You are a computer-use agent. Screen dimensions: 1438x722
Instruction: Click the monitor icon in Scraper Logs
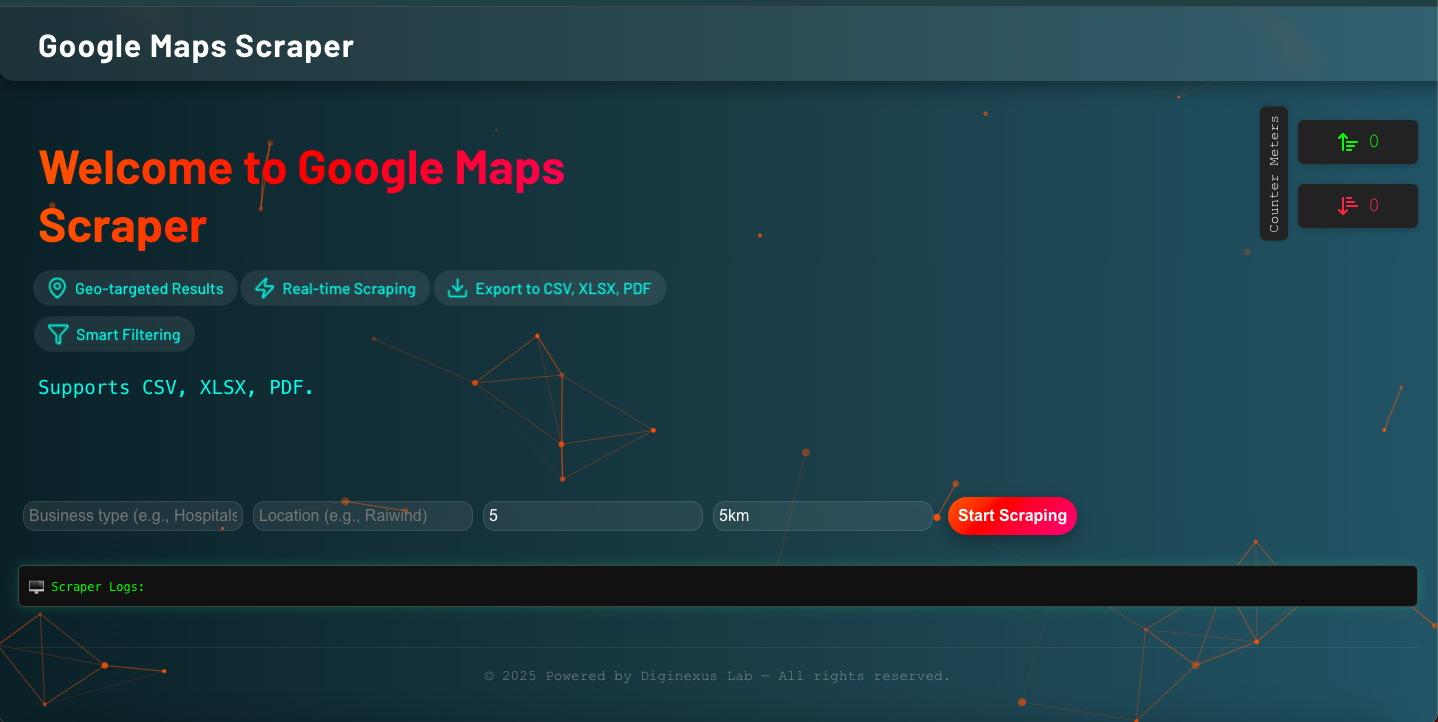(x=37, y=587)
